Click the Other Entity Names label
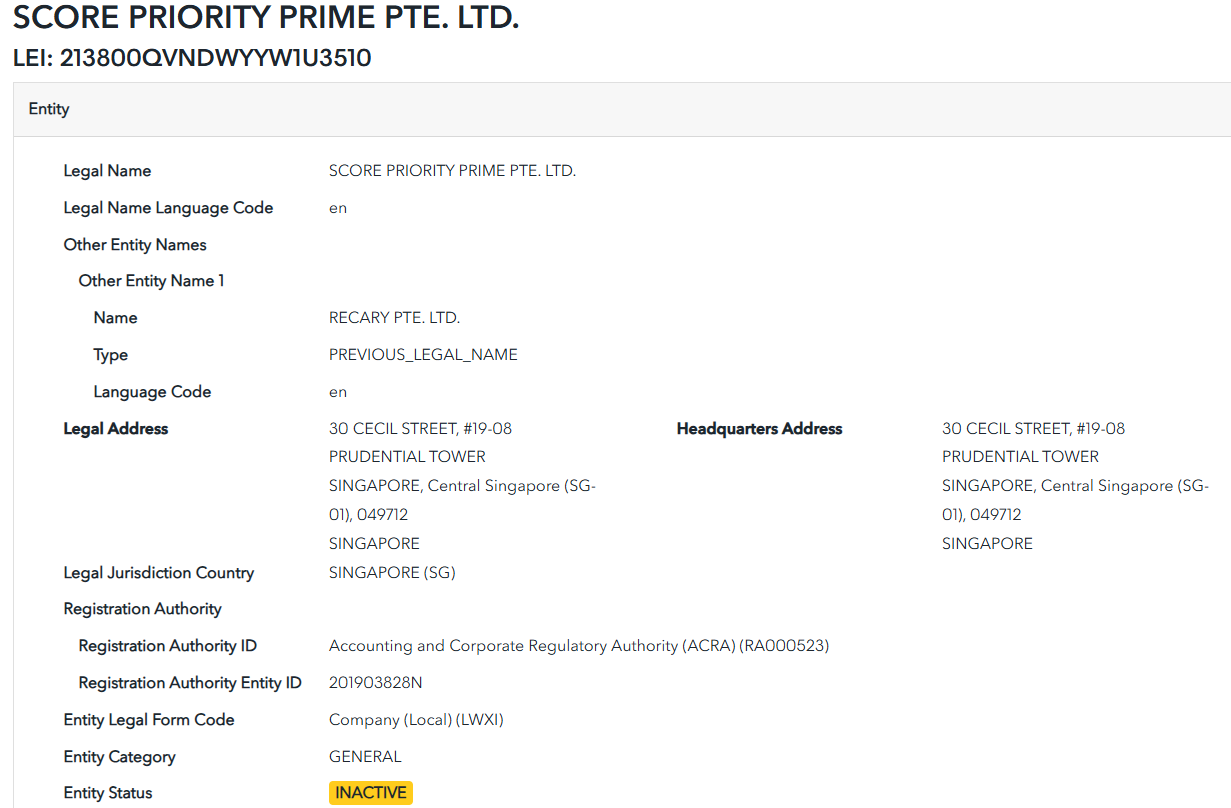Viewport: 1231px width, 808px height. tap(135, 245)
